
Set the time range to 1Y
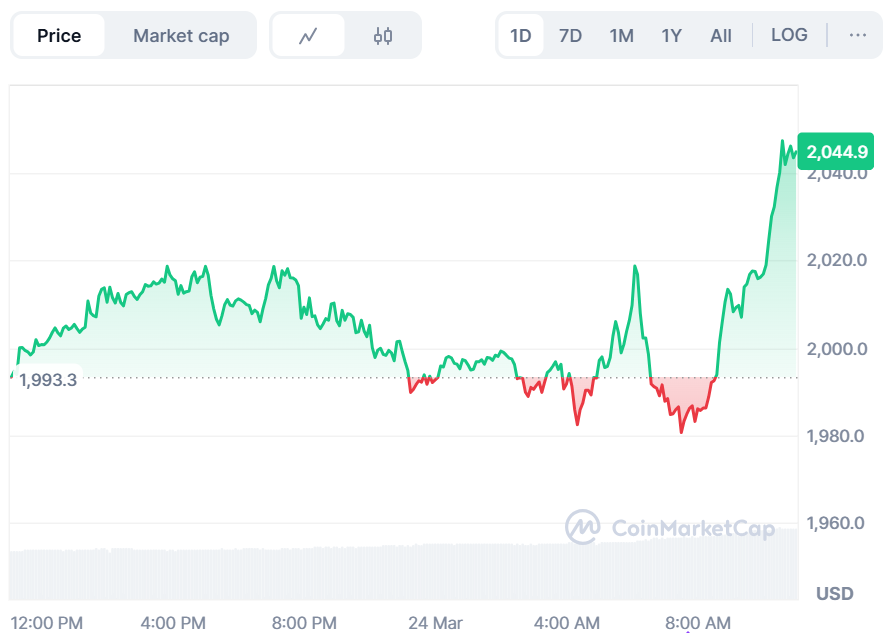(x=671, y=36)
